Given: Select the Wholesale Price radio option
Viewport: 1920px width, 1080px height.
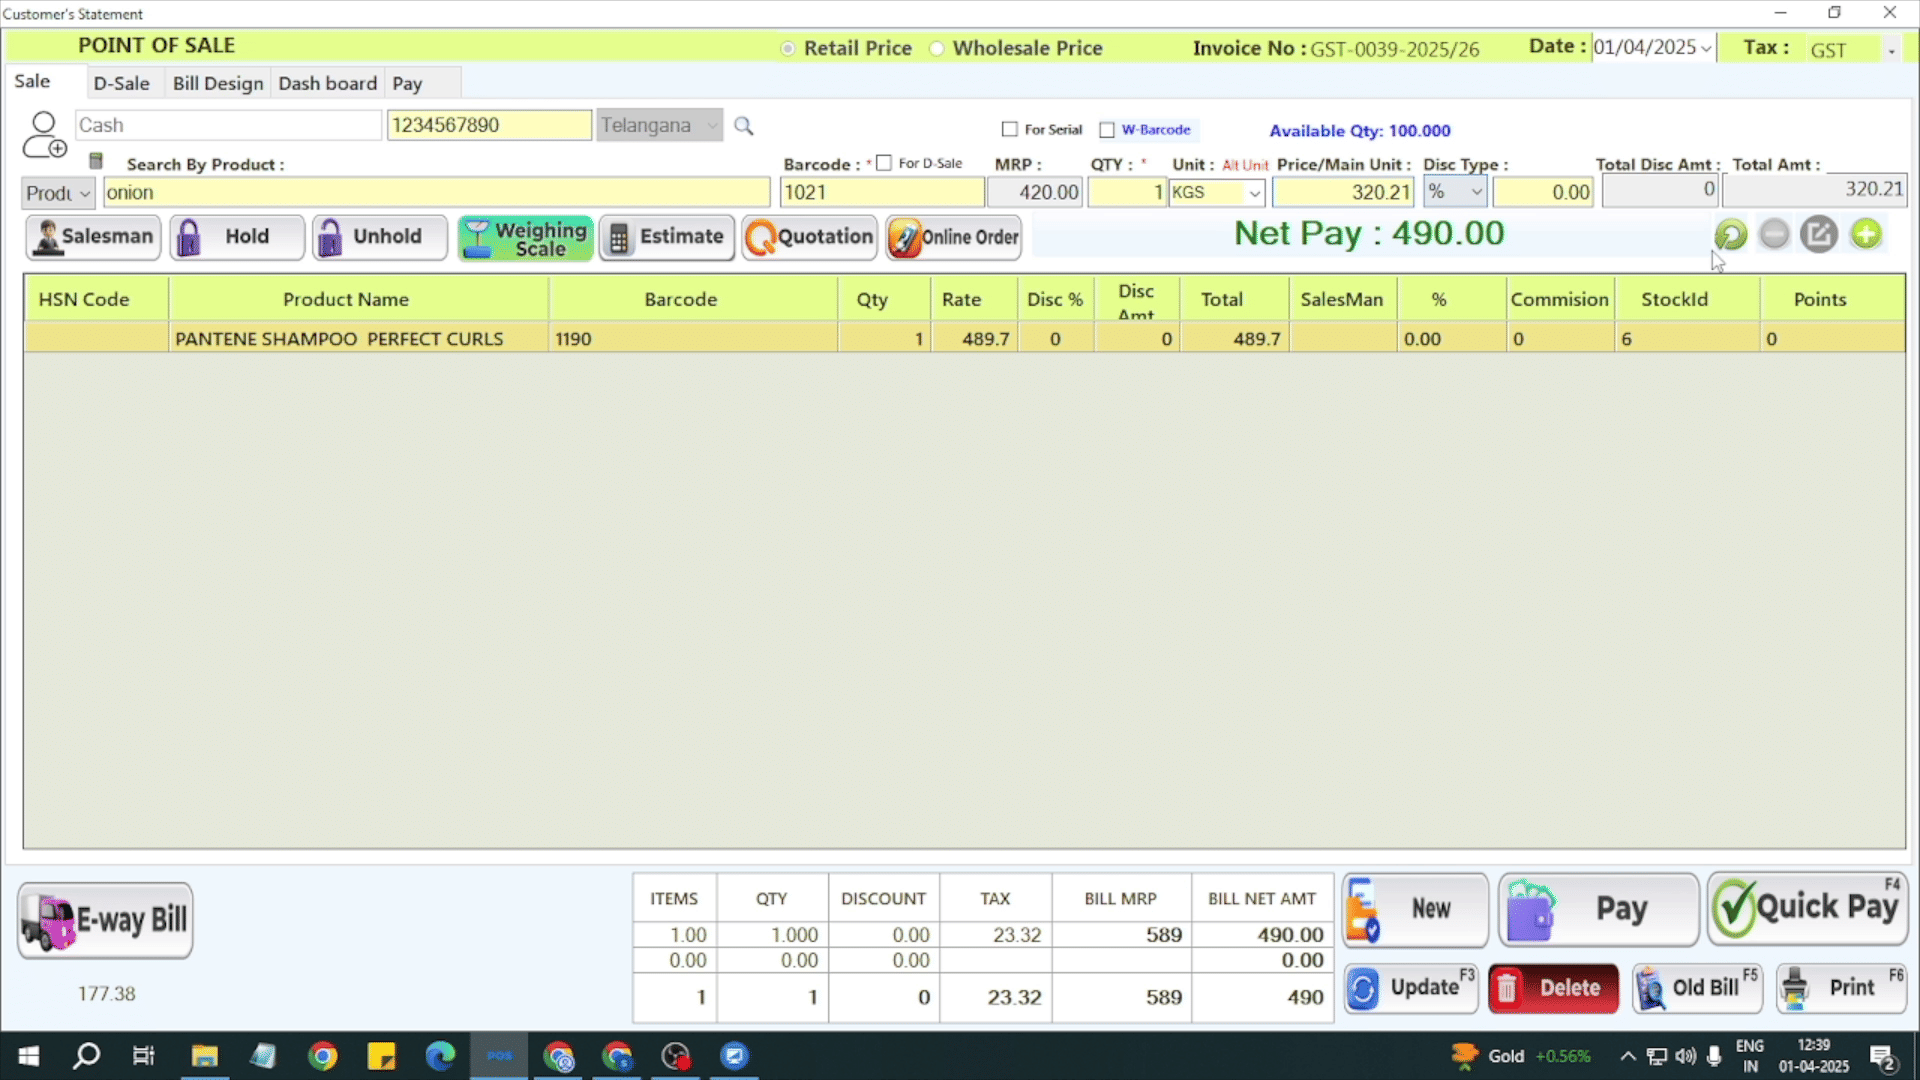Looking at the screenshot, I should pyautogui.click(x=937, y=49).
